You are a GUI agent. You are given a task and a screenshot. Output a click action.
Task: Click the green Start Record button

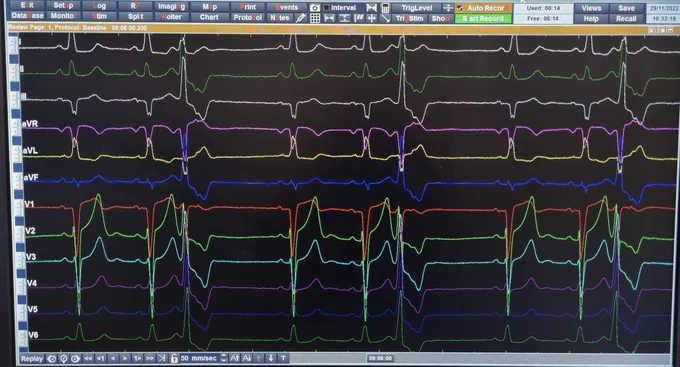(483, 19)
